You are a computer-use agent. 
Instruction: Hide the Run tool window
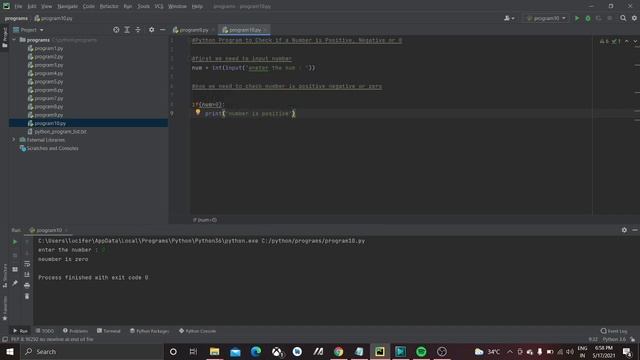[635, 230]
